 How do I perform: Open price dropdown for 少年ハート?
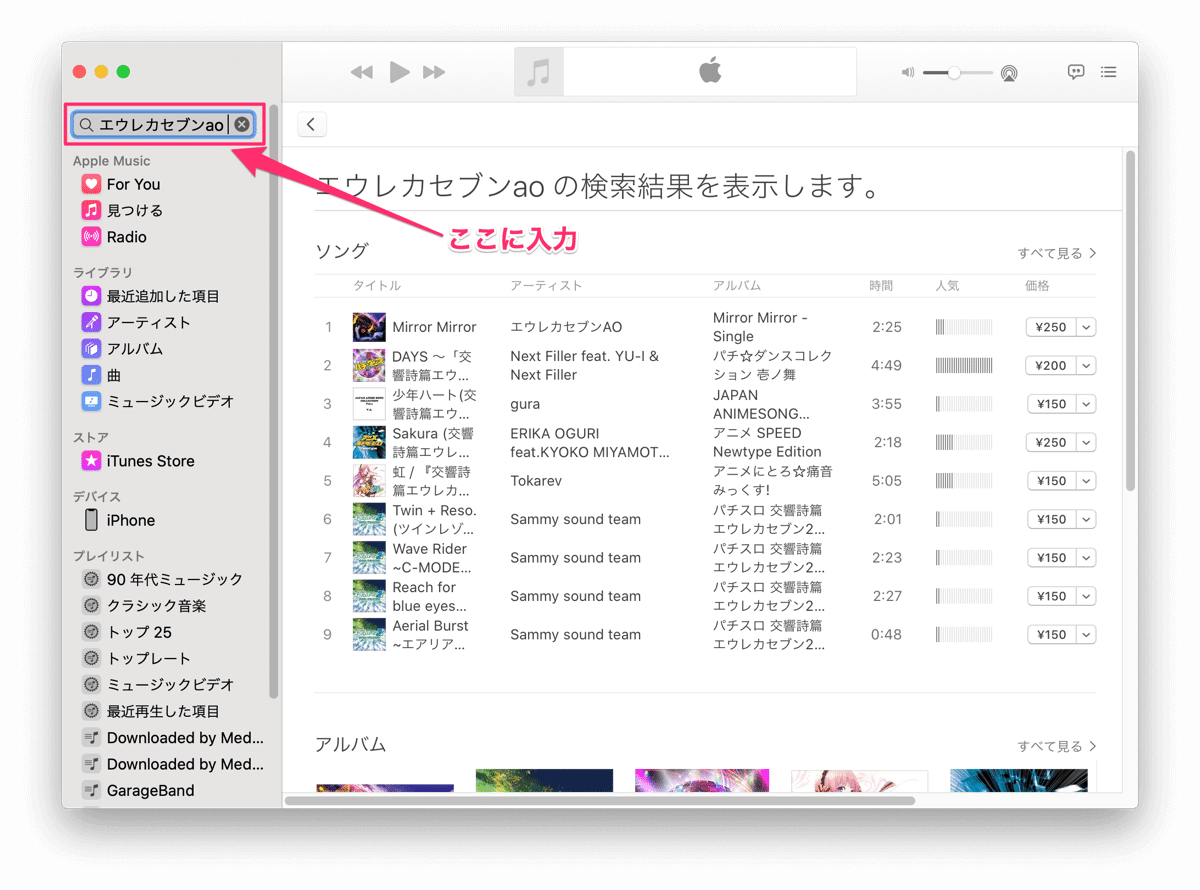[1086, 404]
